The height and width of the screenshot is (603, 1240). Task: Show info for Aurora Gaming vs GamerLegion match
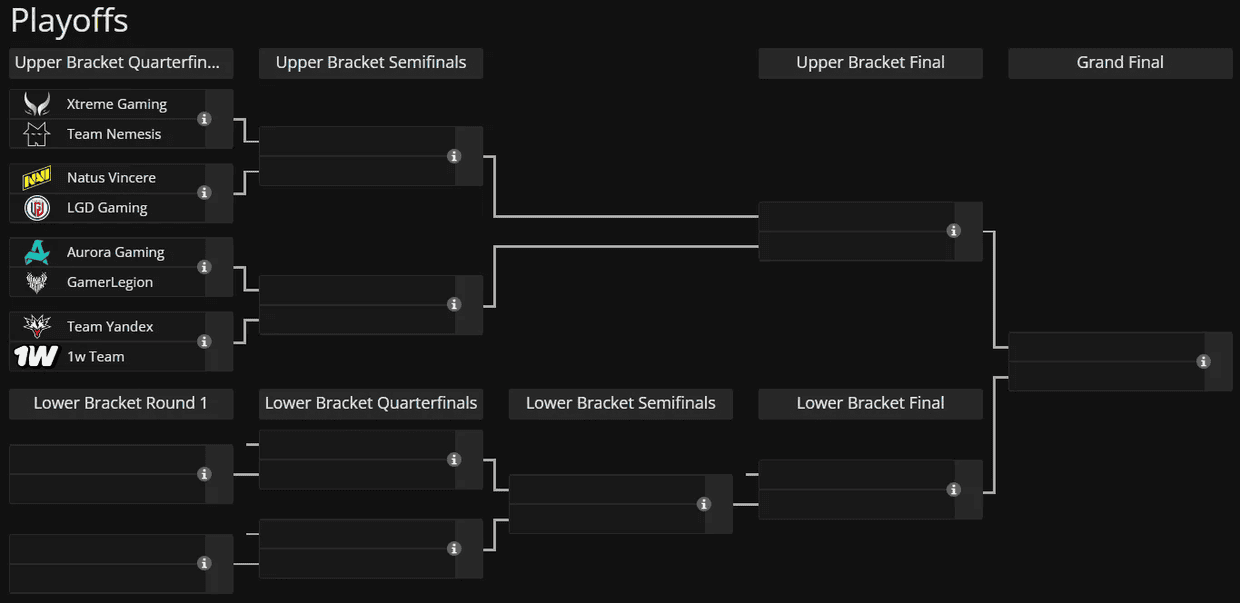(x=204, y=267)
